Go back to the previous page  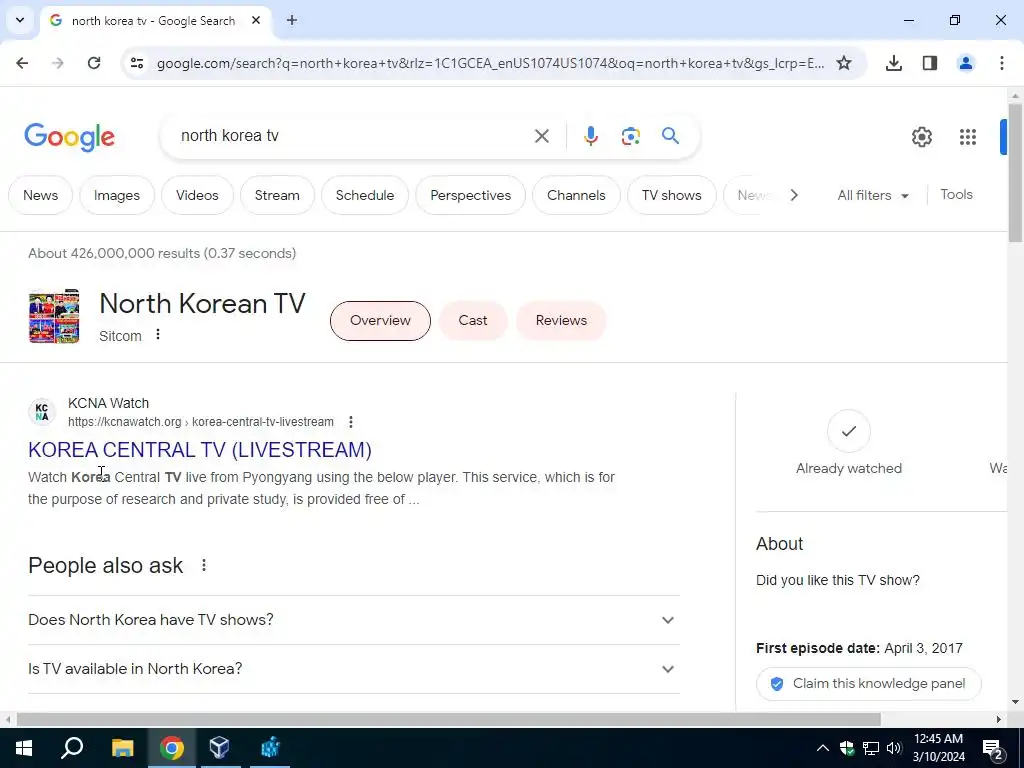(x=22, y=63)
